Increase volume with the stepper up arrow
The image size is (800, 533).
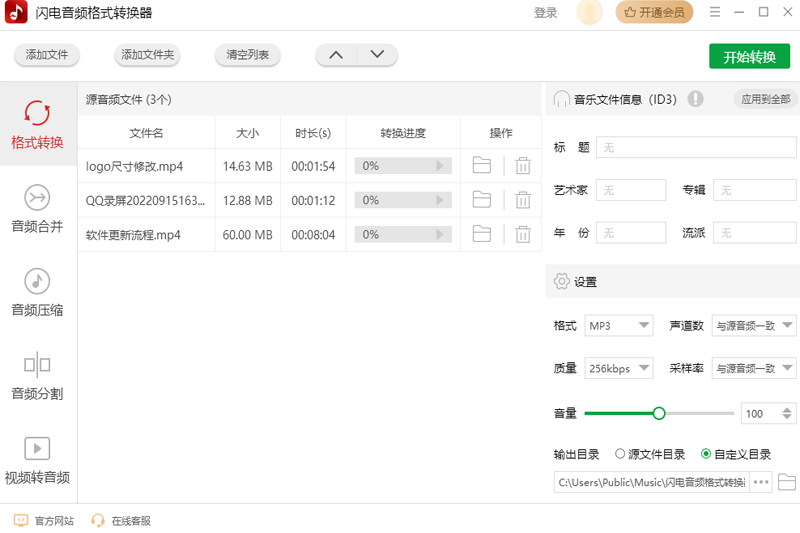tap(787, 409)
